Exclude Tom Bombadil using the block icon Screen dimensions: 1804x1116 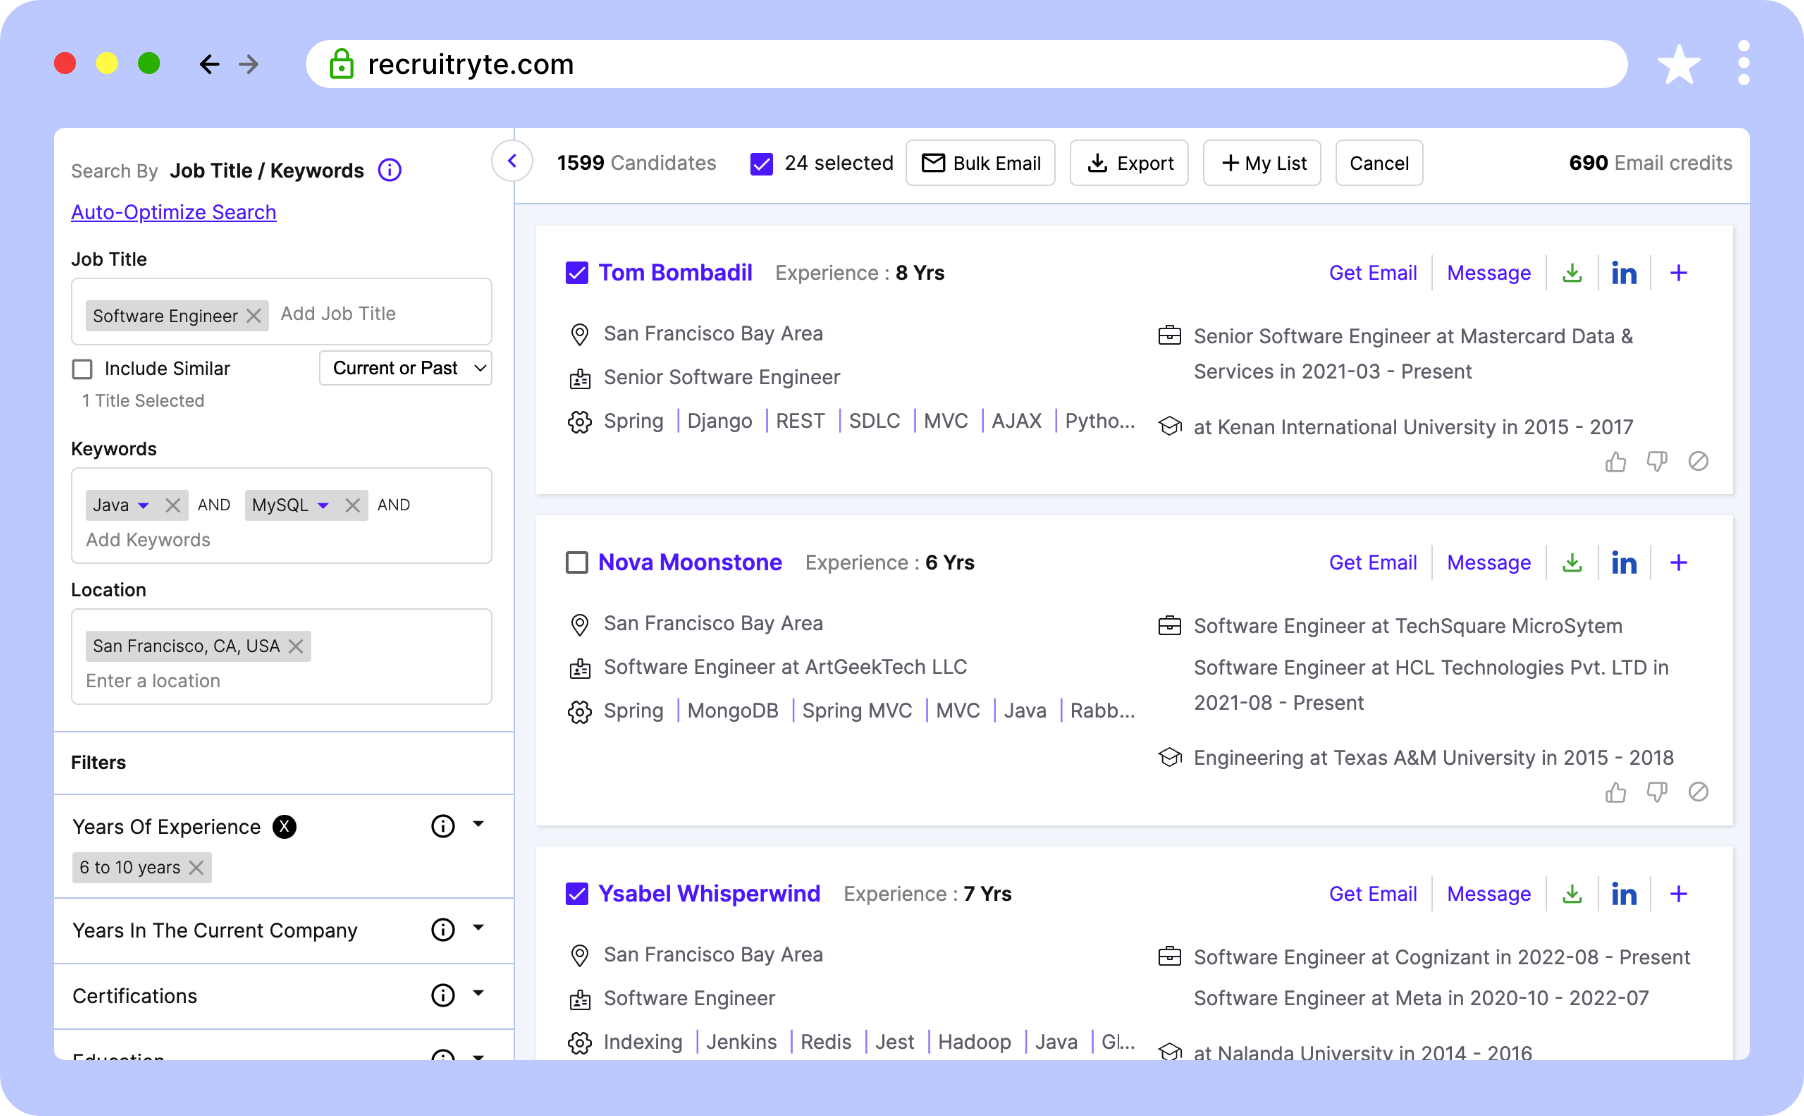coord(1700,461)
